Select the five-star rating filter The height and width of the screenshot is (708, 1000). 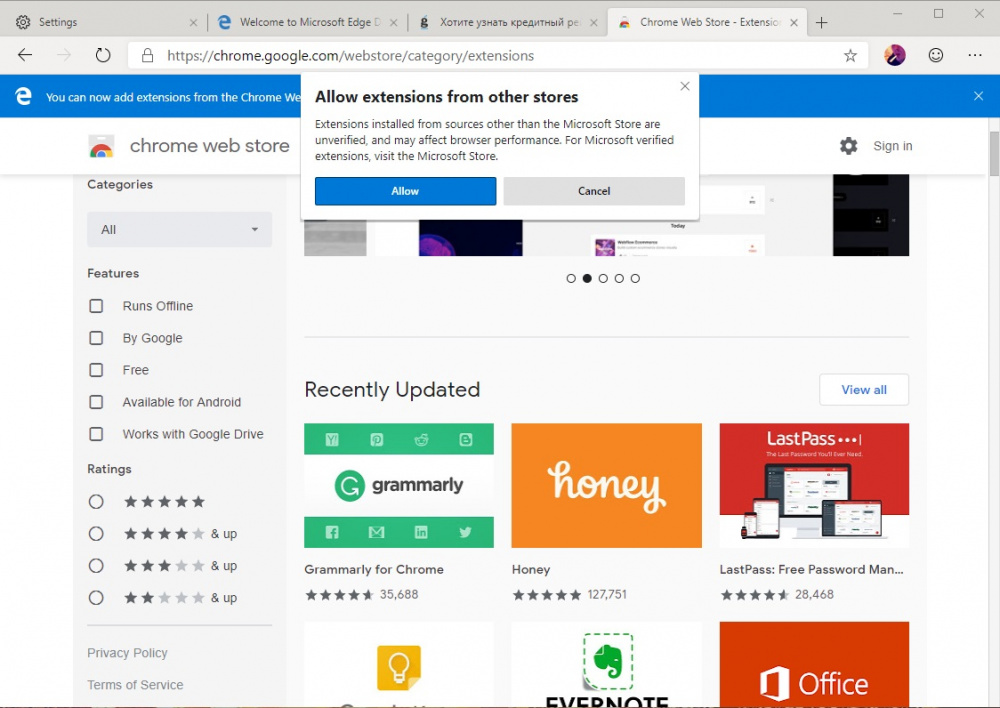(x=96, y=502)
